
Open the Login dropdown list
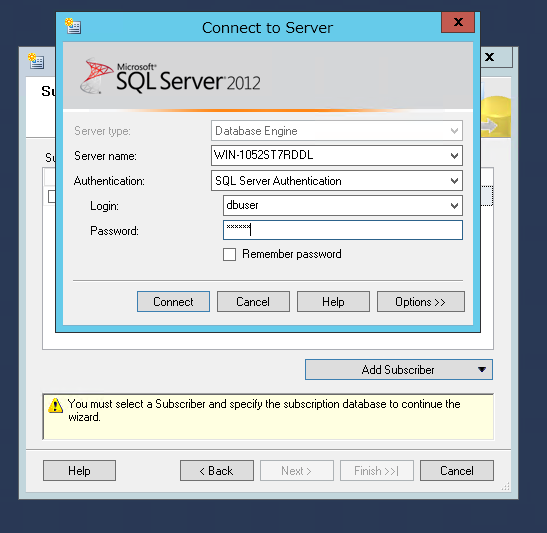(x=454, y=205)
